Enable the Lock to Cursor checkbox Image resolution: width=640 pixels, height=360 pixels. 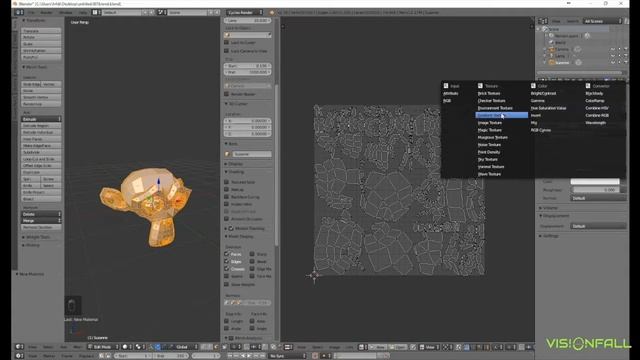[227, 42]
